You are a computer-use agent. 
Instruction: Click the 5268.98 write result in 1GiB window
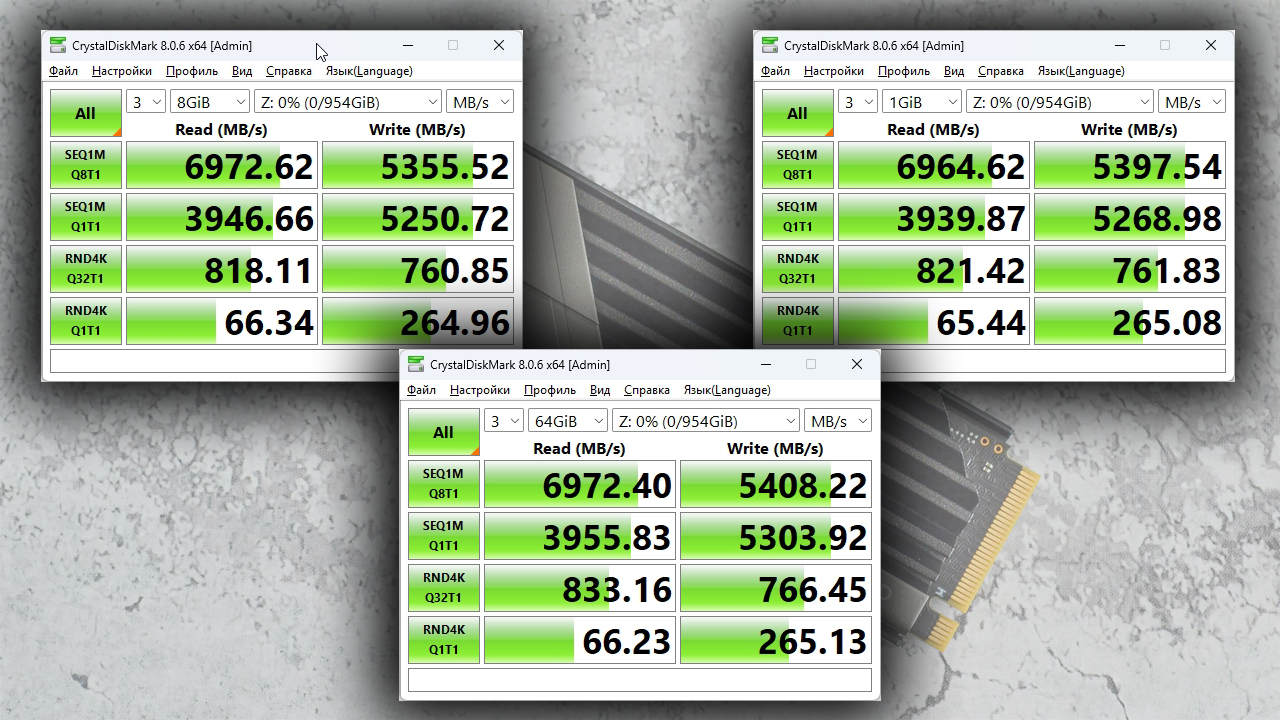[x=1130, y=217]
